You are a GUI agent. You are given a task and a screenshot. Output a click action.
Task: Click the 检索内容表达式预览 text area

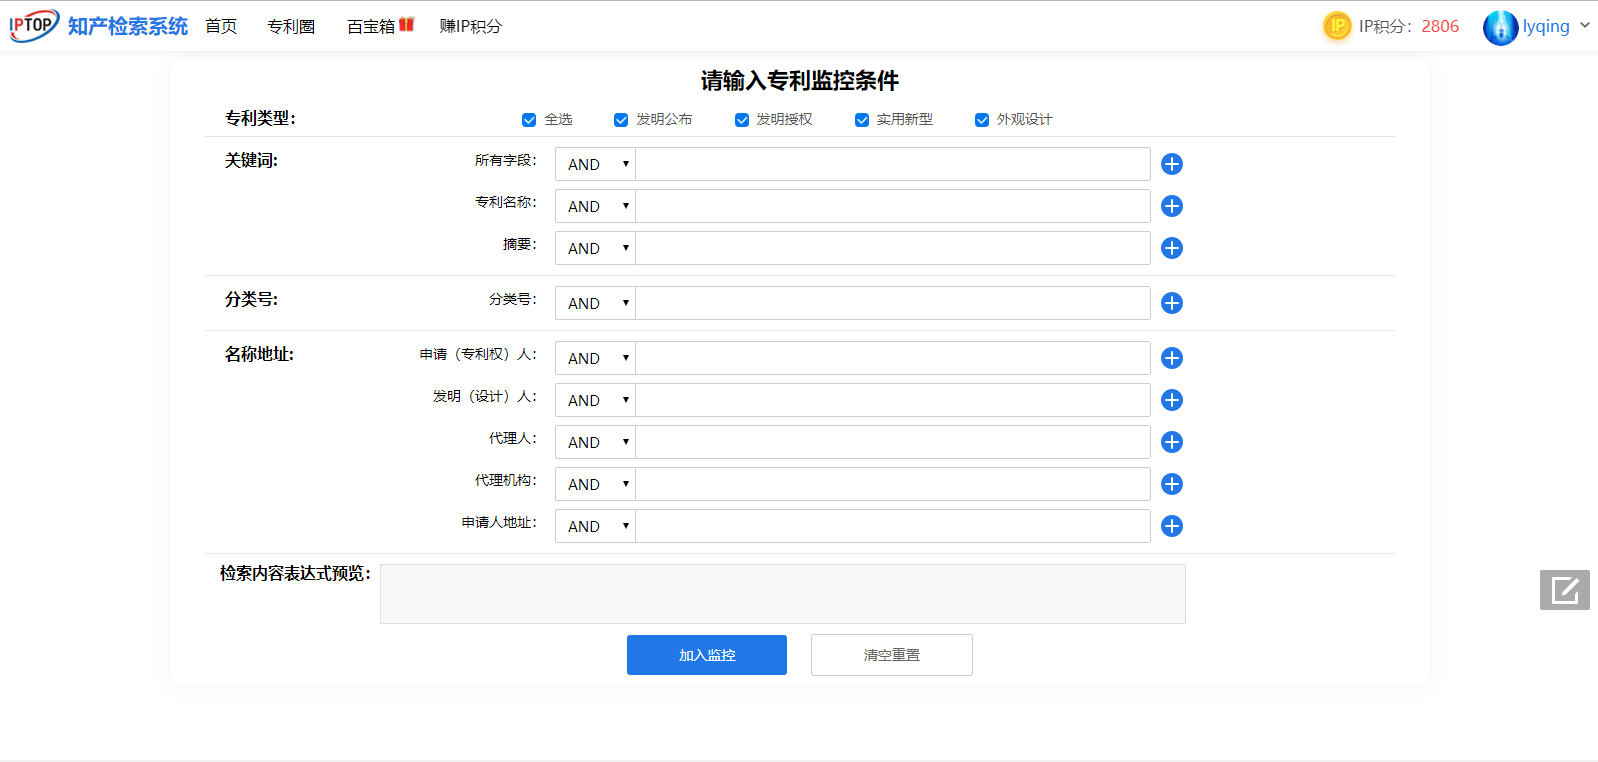[782, 594]
